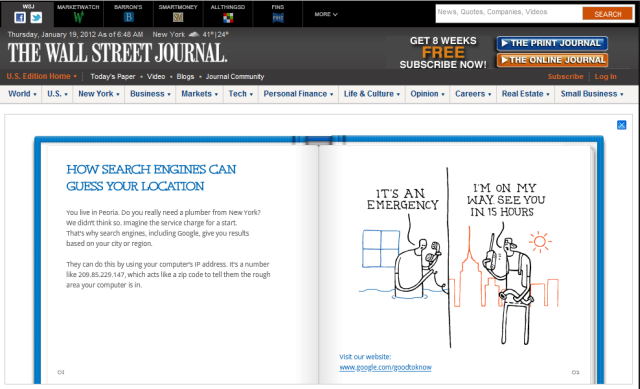Click the Log In link
The image size is (640, 389).
(x=605, y=76)
